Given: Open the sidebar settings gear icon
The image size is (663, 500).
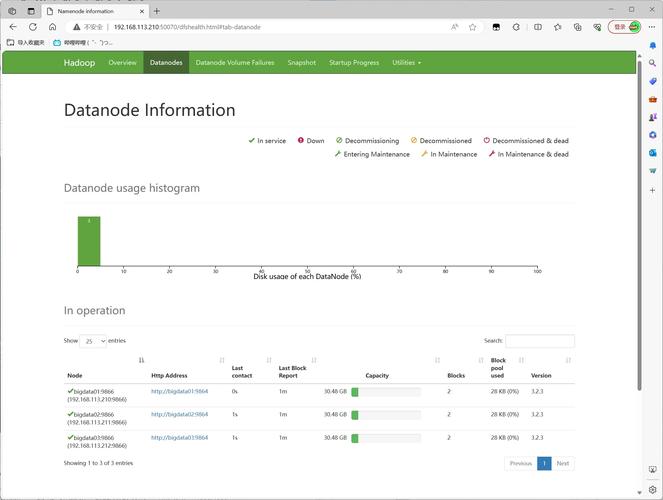Looking at the screenshot, I should (652, 489).
